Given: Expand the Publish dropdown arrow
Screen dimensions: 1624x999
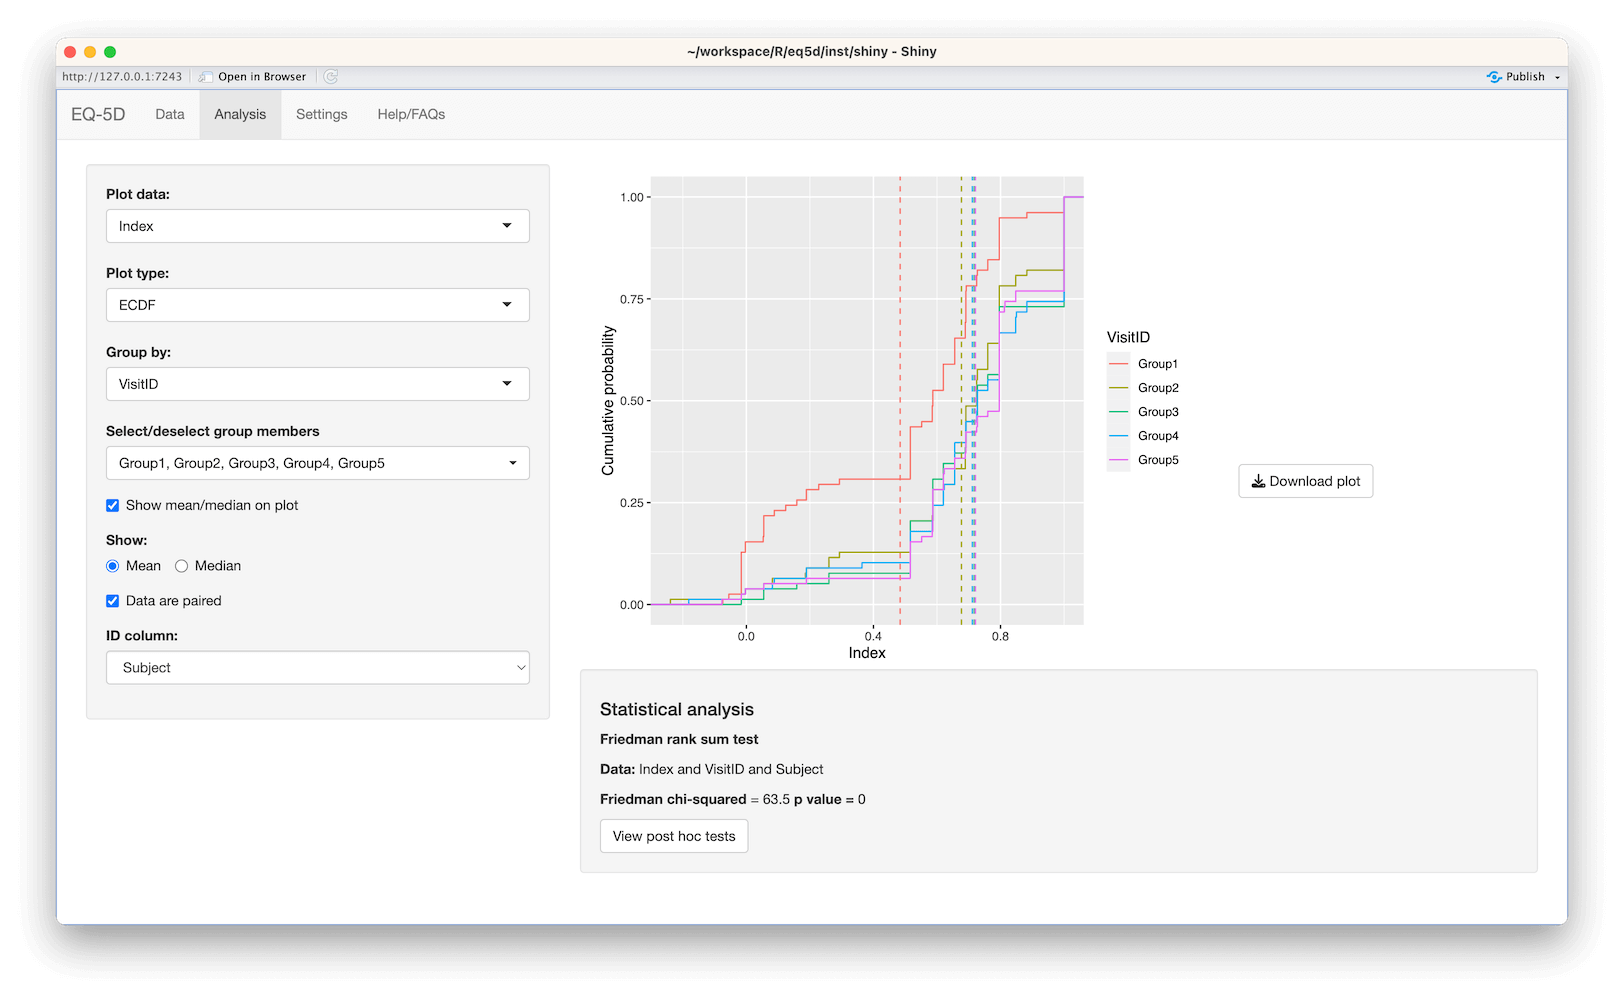Looking at the screenshot, I should [x=1556, y=76].
